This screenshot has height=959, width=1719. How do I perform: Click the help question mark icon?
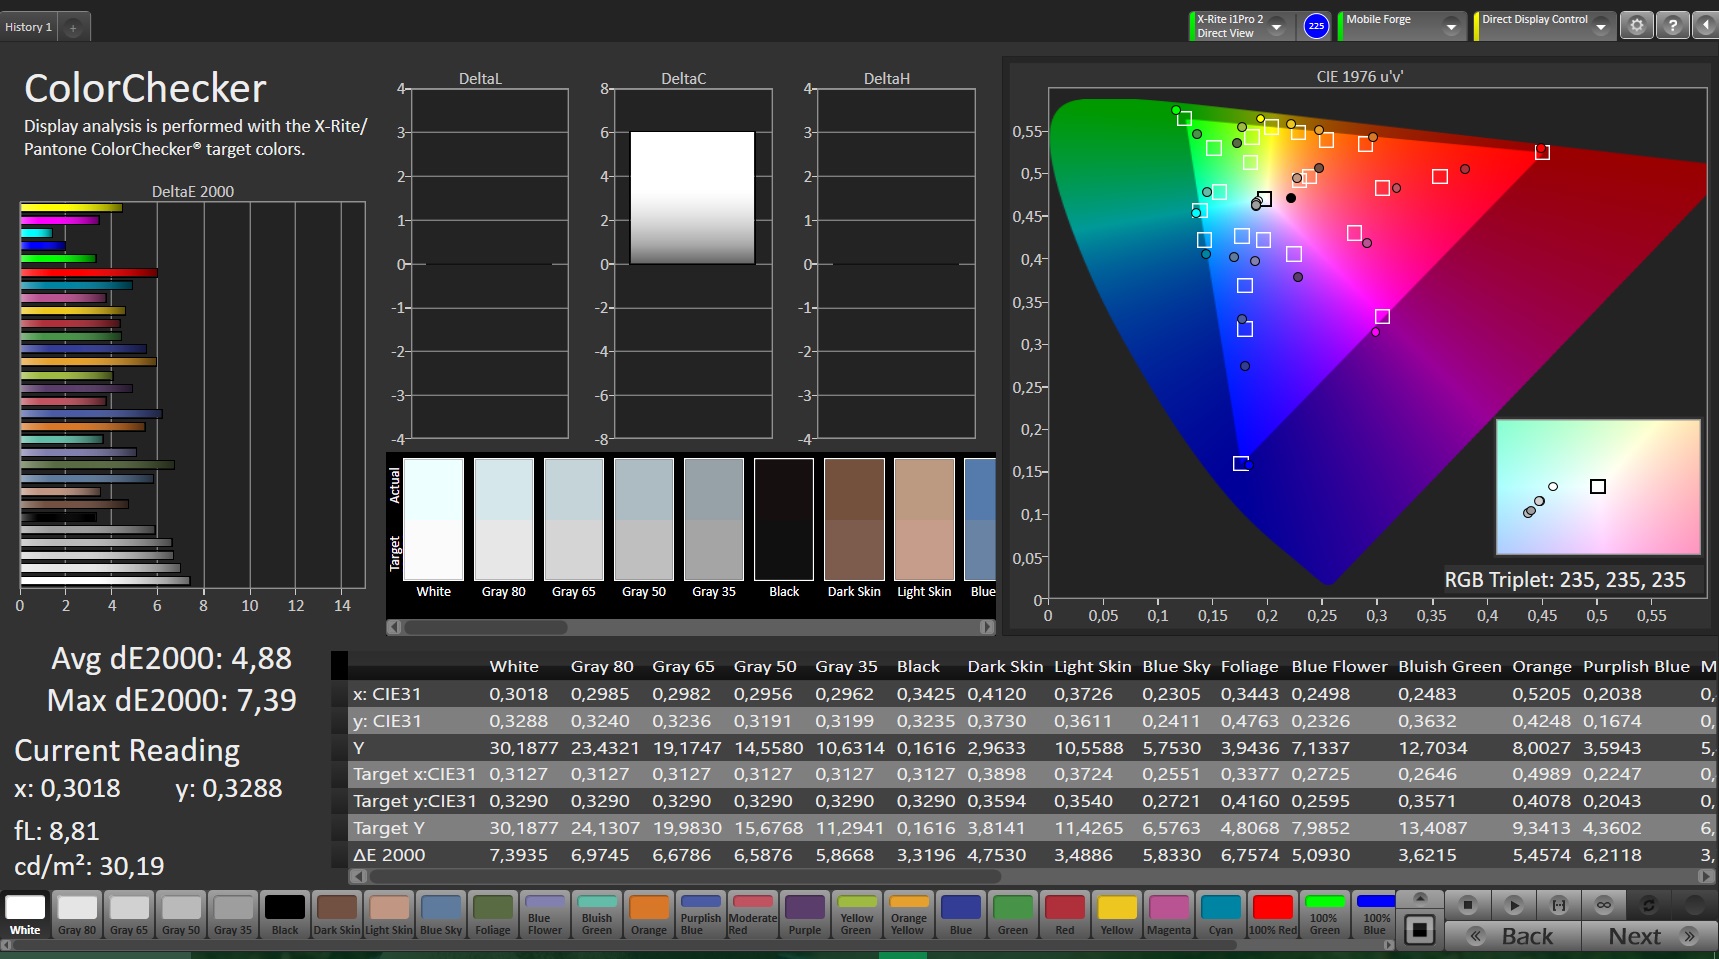coord(1672,26)
